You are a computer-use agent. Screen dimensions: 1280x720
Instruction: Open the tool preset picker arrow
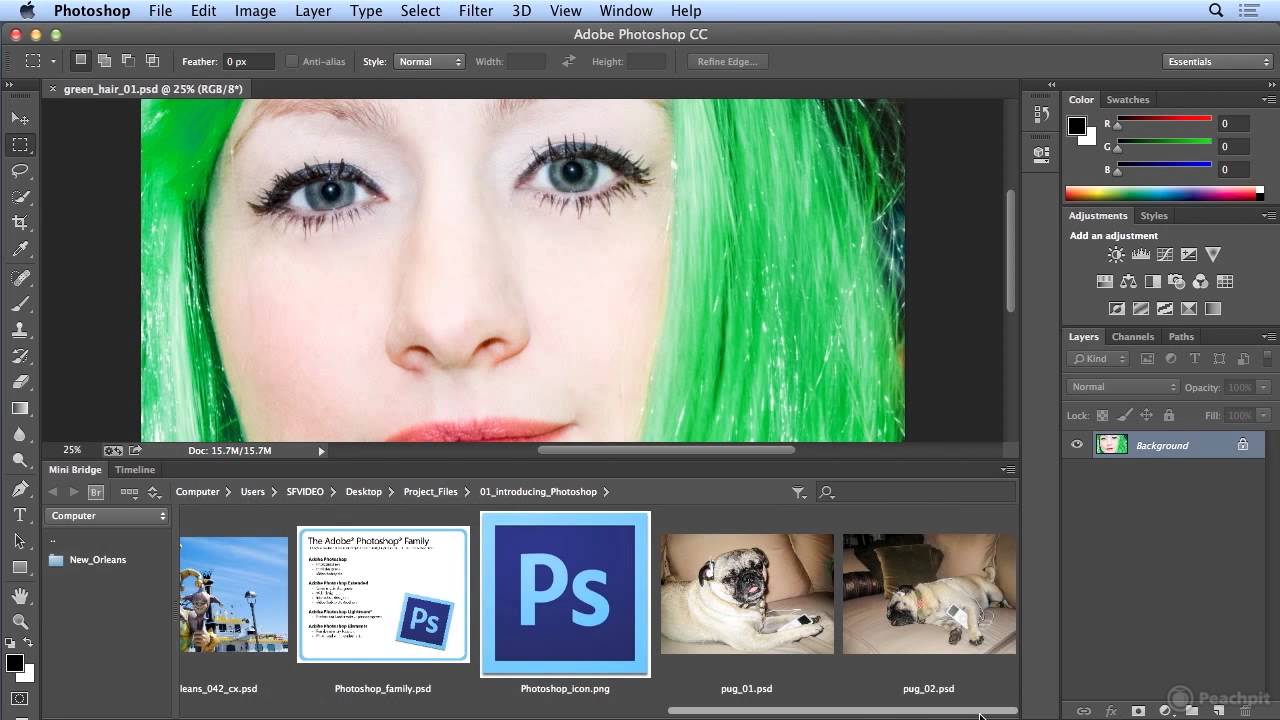tap(53, 62)
